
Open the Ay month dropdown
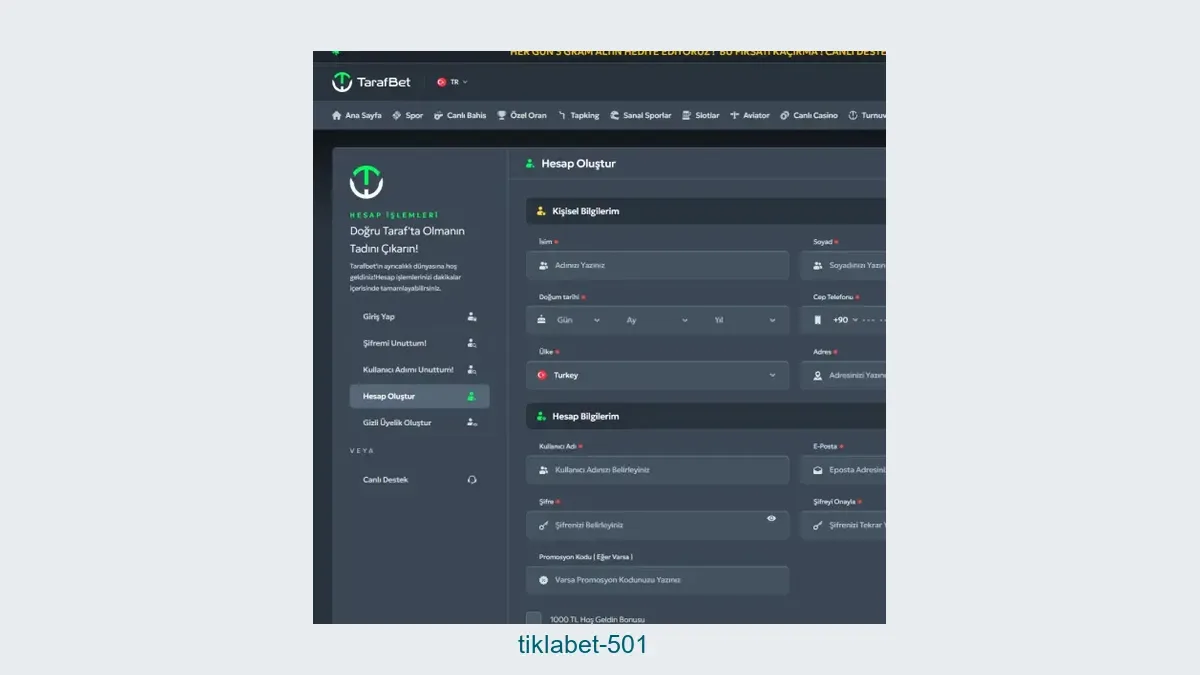pyautogui.click(x=656, y=320)
